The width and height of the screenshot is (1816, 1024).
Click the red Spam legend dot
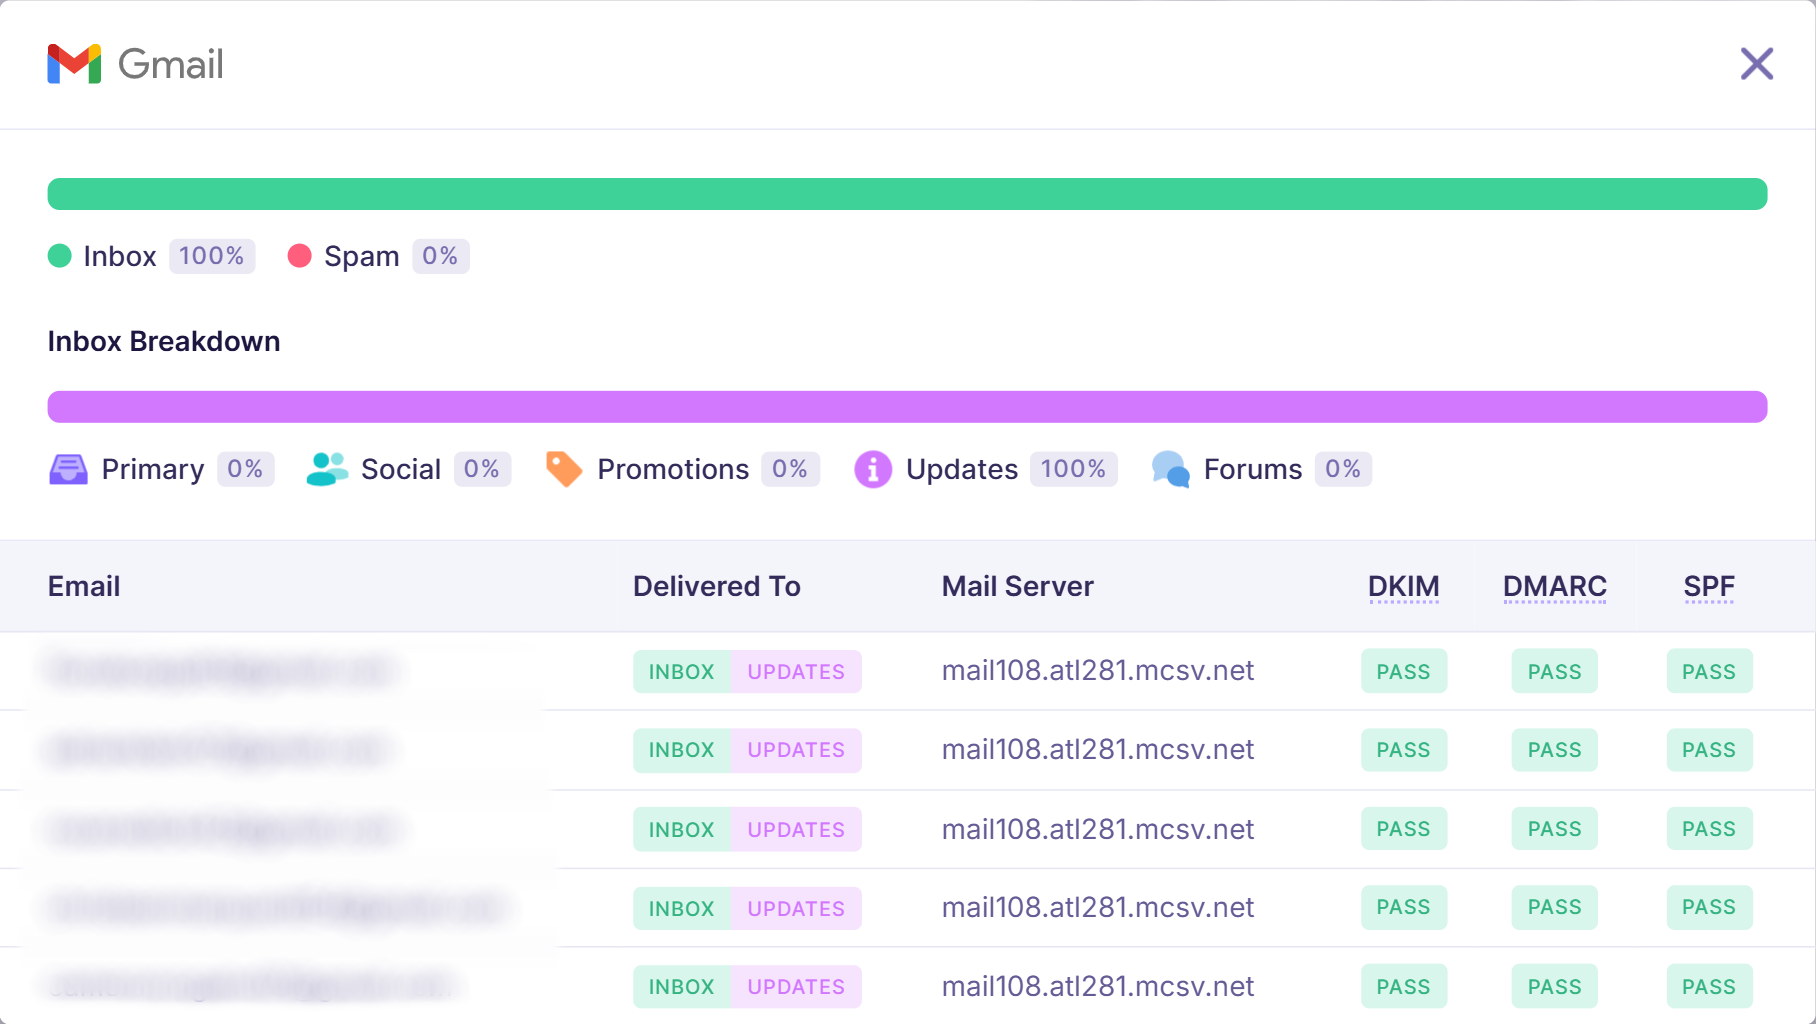click(x=299, y=256)
